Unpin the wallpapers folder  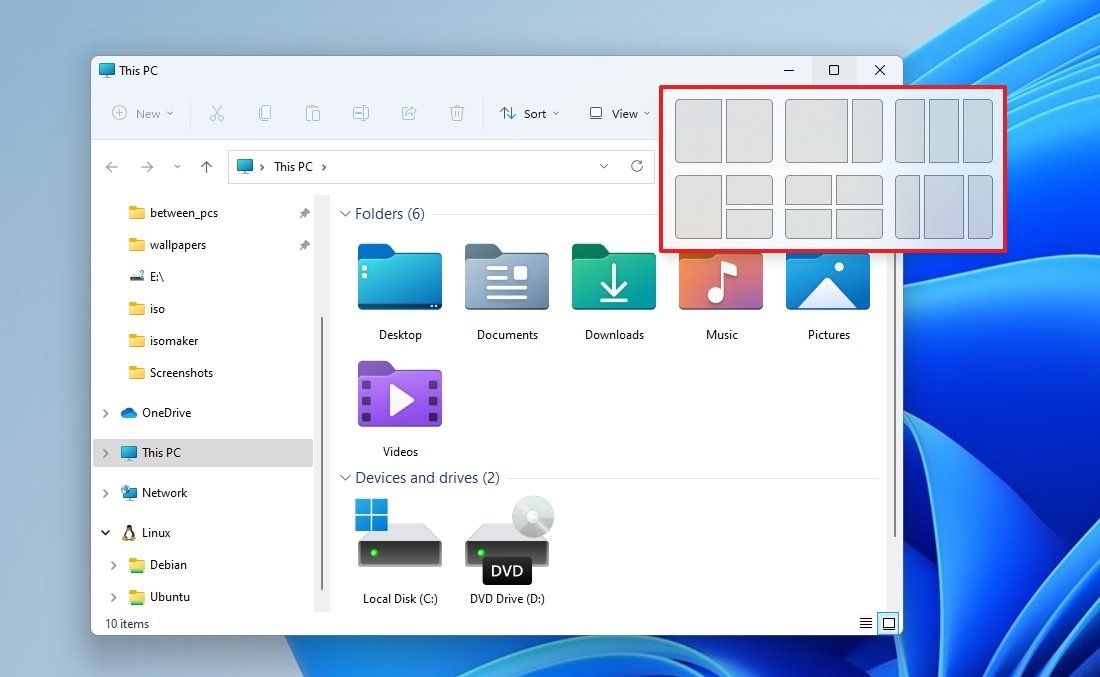tap(304, 244)
